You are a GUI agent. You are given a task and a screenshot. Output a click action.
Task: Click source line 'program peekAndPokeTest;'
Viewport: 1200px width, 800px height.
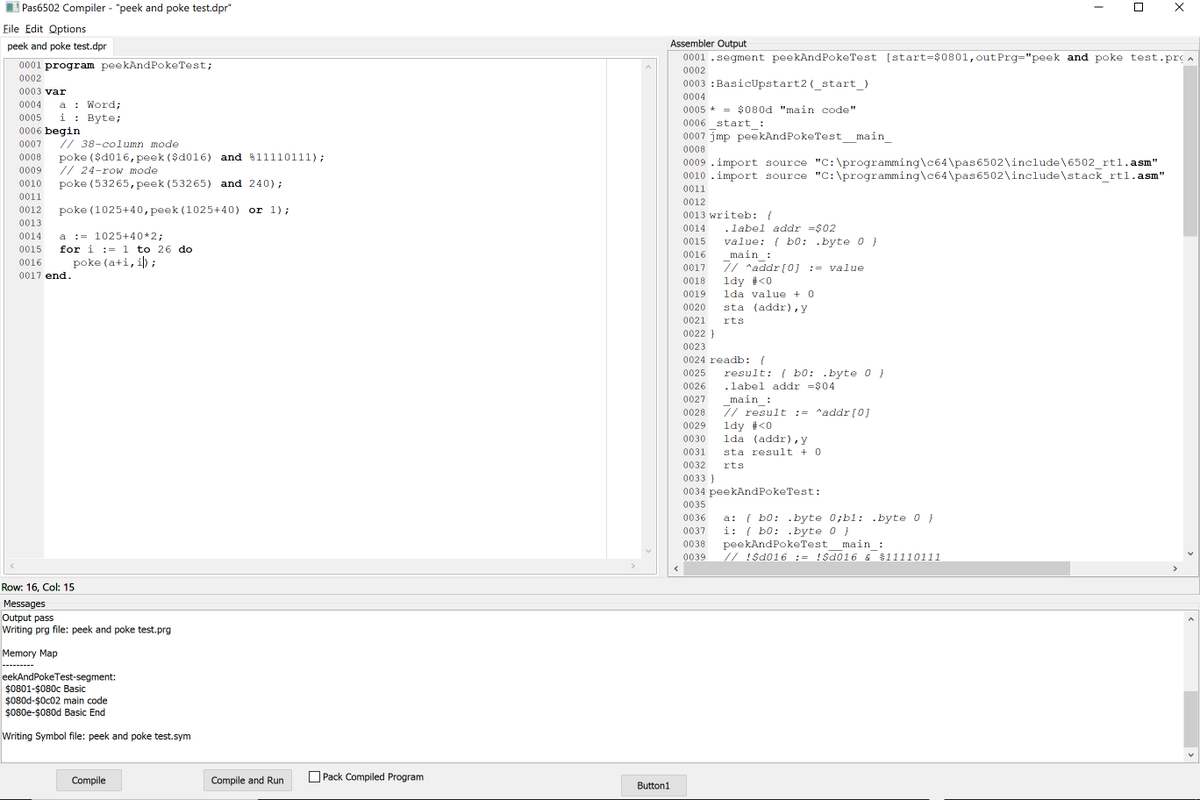pyautogui.click(x=128, y=65)
